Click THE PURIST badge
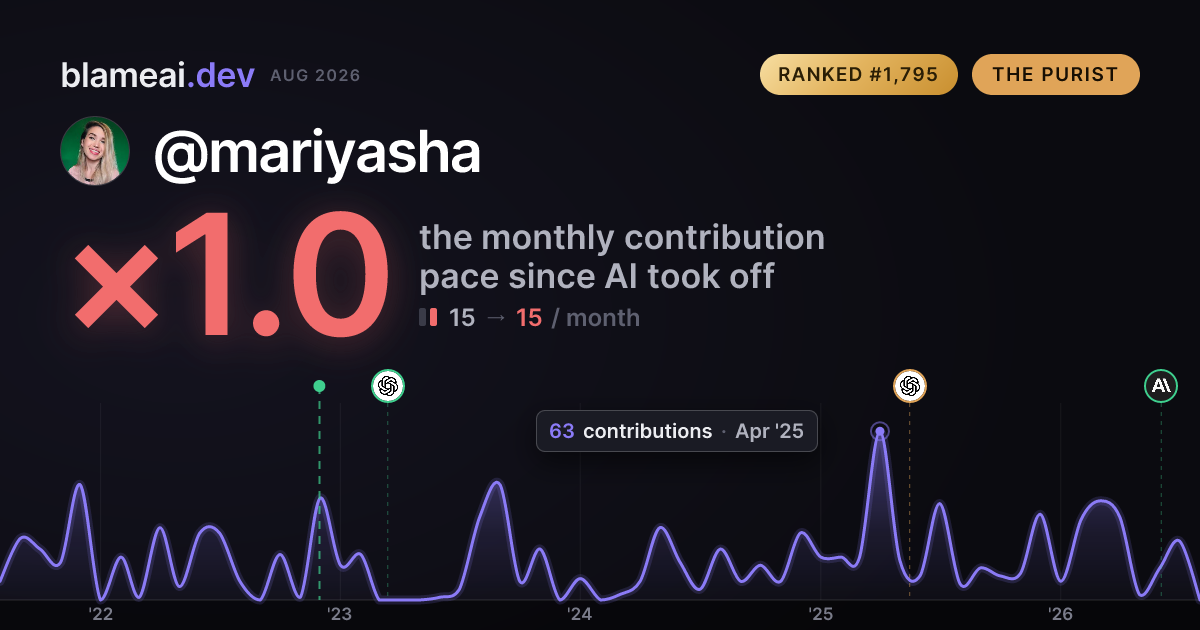1200x630 pixels. pyautogui.click(x=1056, y=75)
